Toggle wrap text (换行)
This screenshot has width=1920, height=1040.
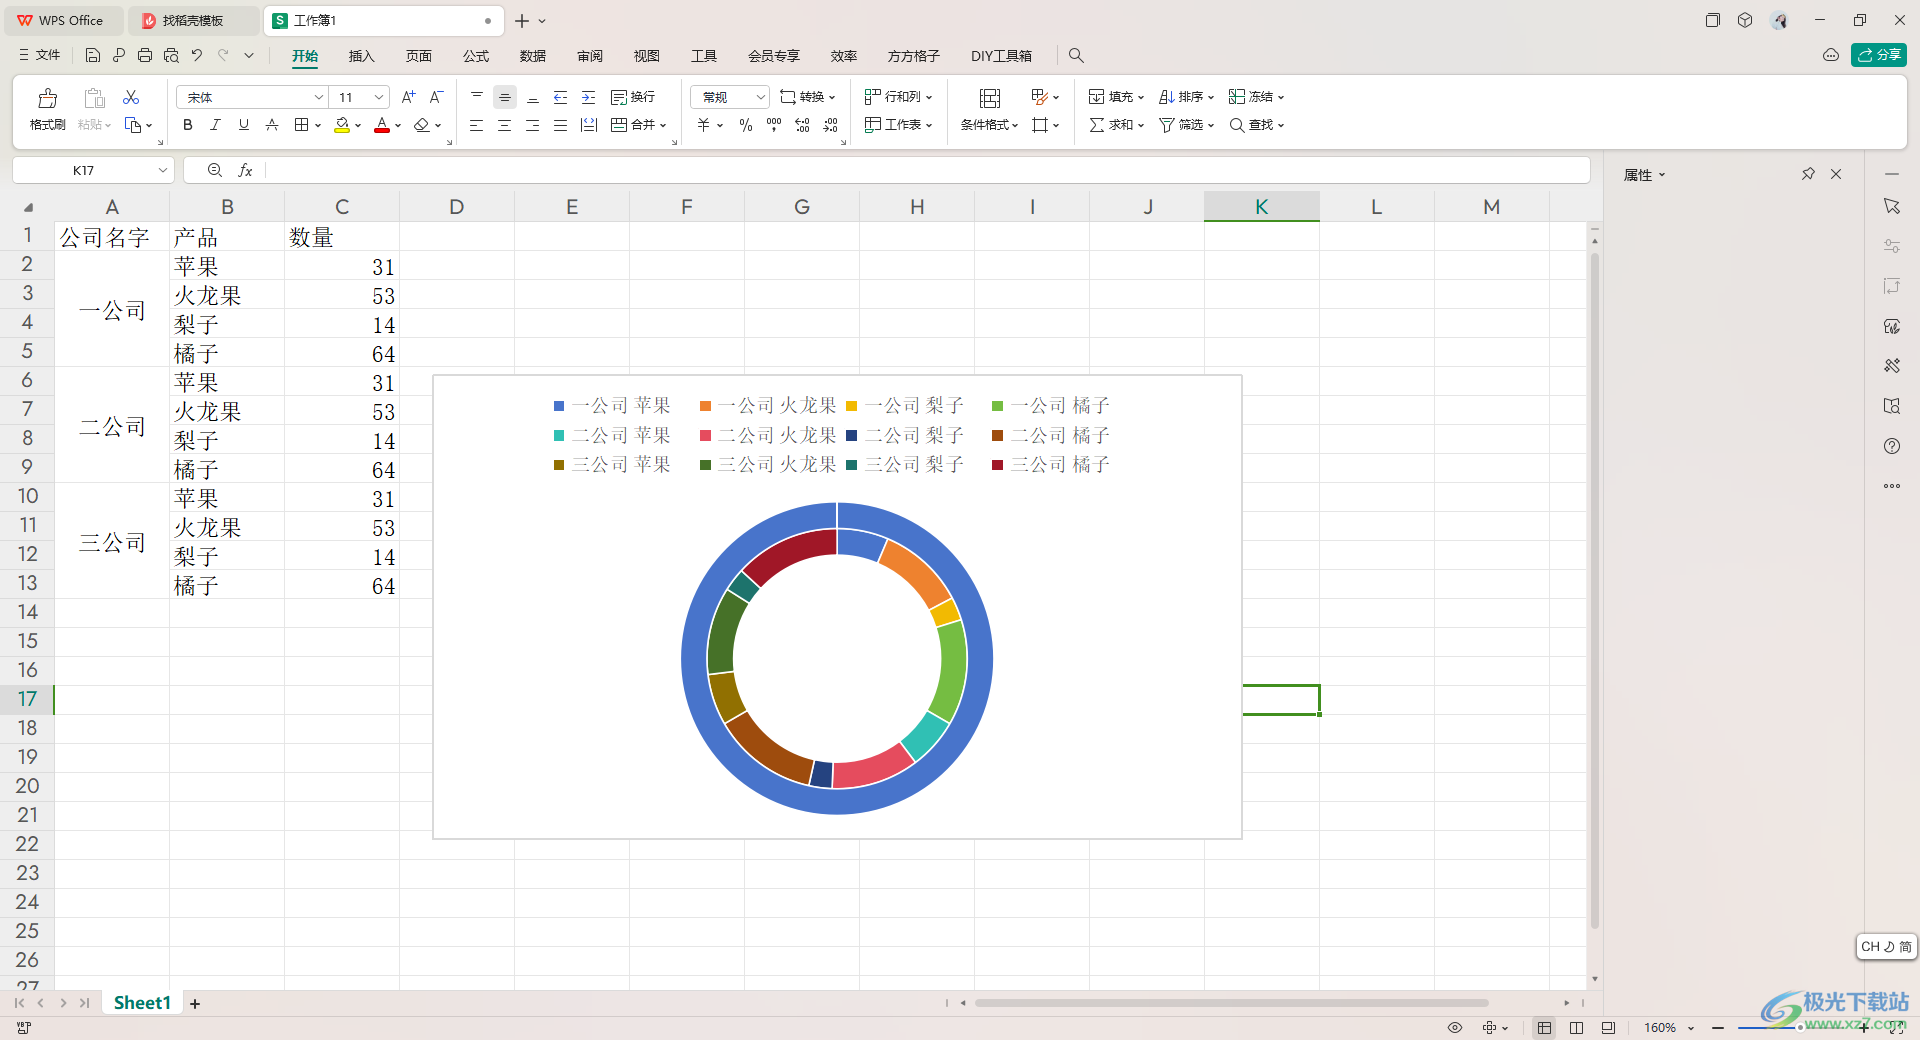coord(633,97)
